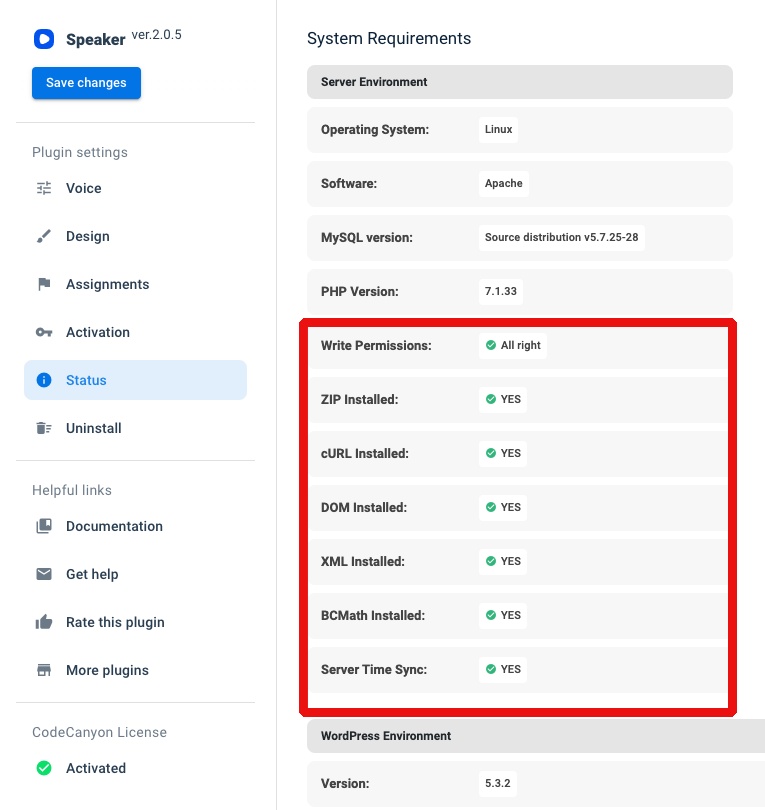Click the PHP Version 7.1.33 value
The width and height of the screenshot is (765, 810).
pos(502,292)
